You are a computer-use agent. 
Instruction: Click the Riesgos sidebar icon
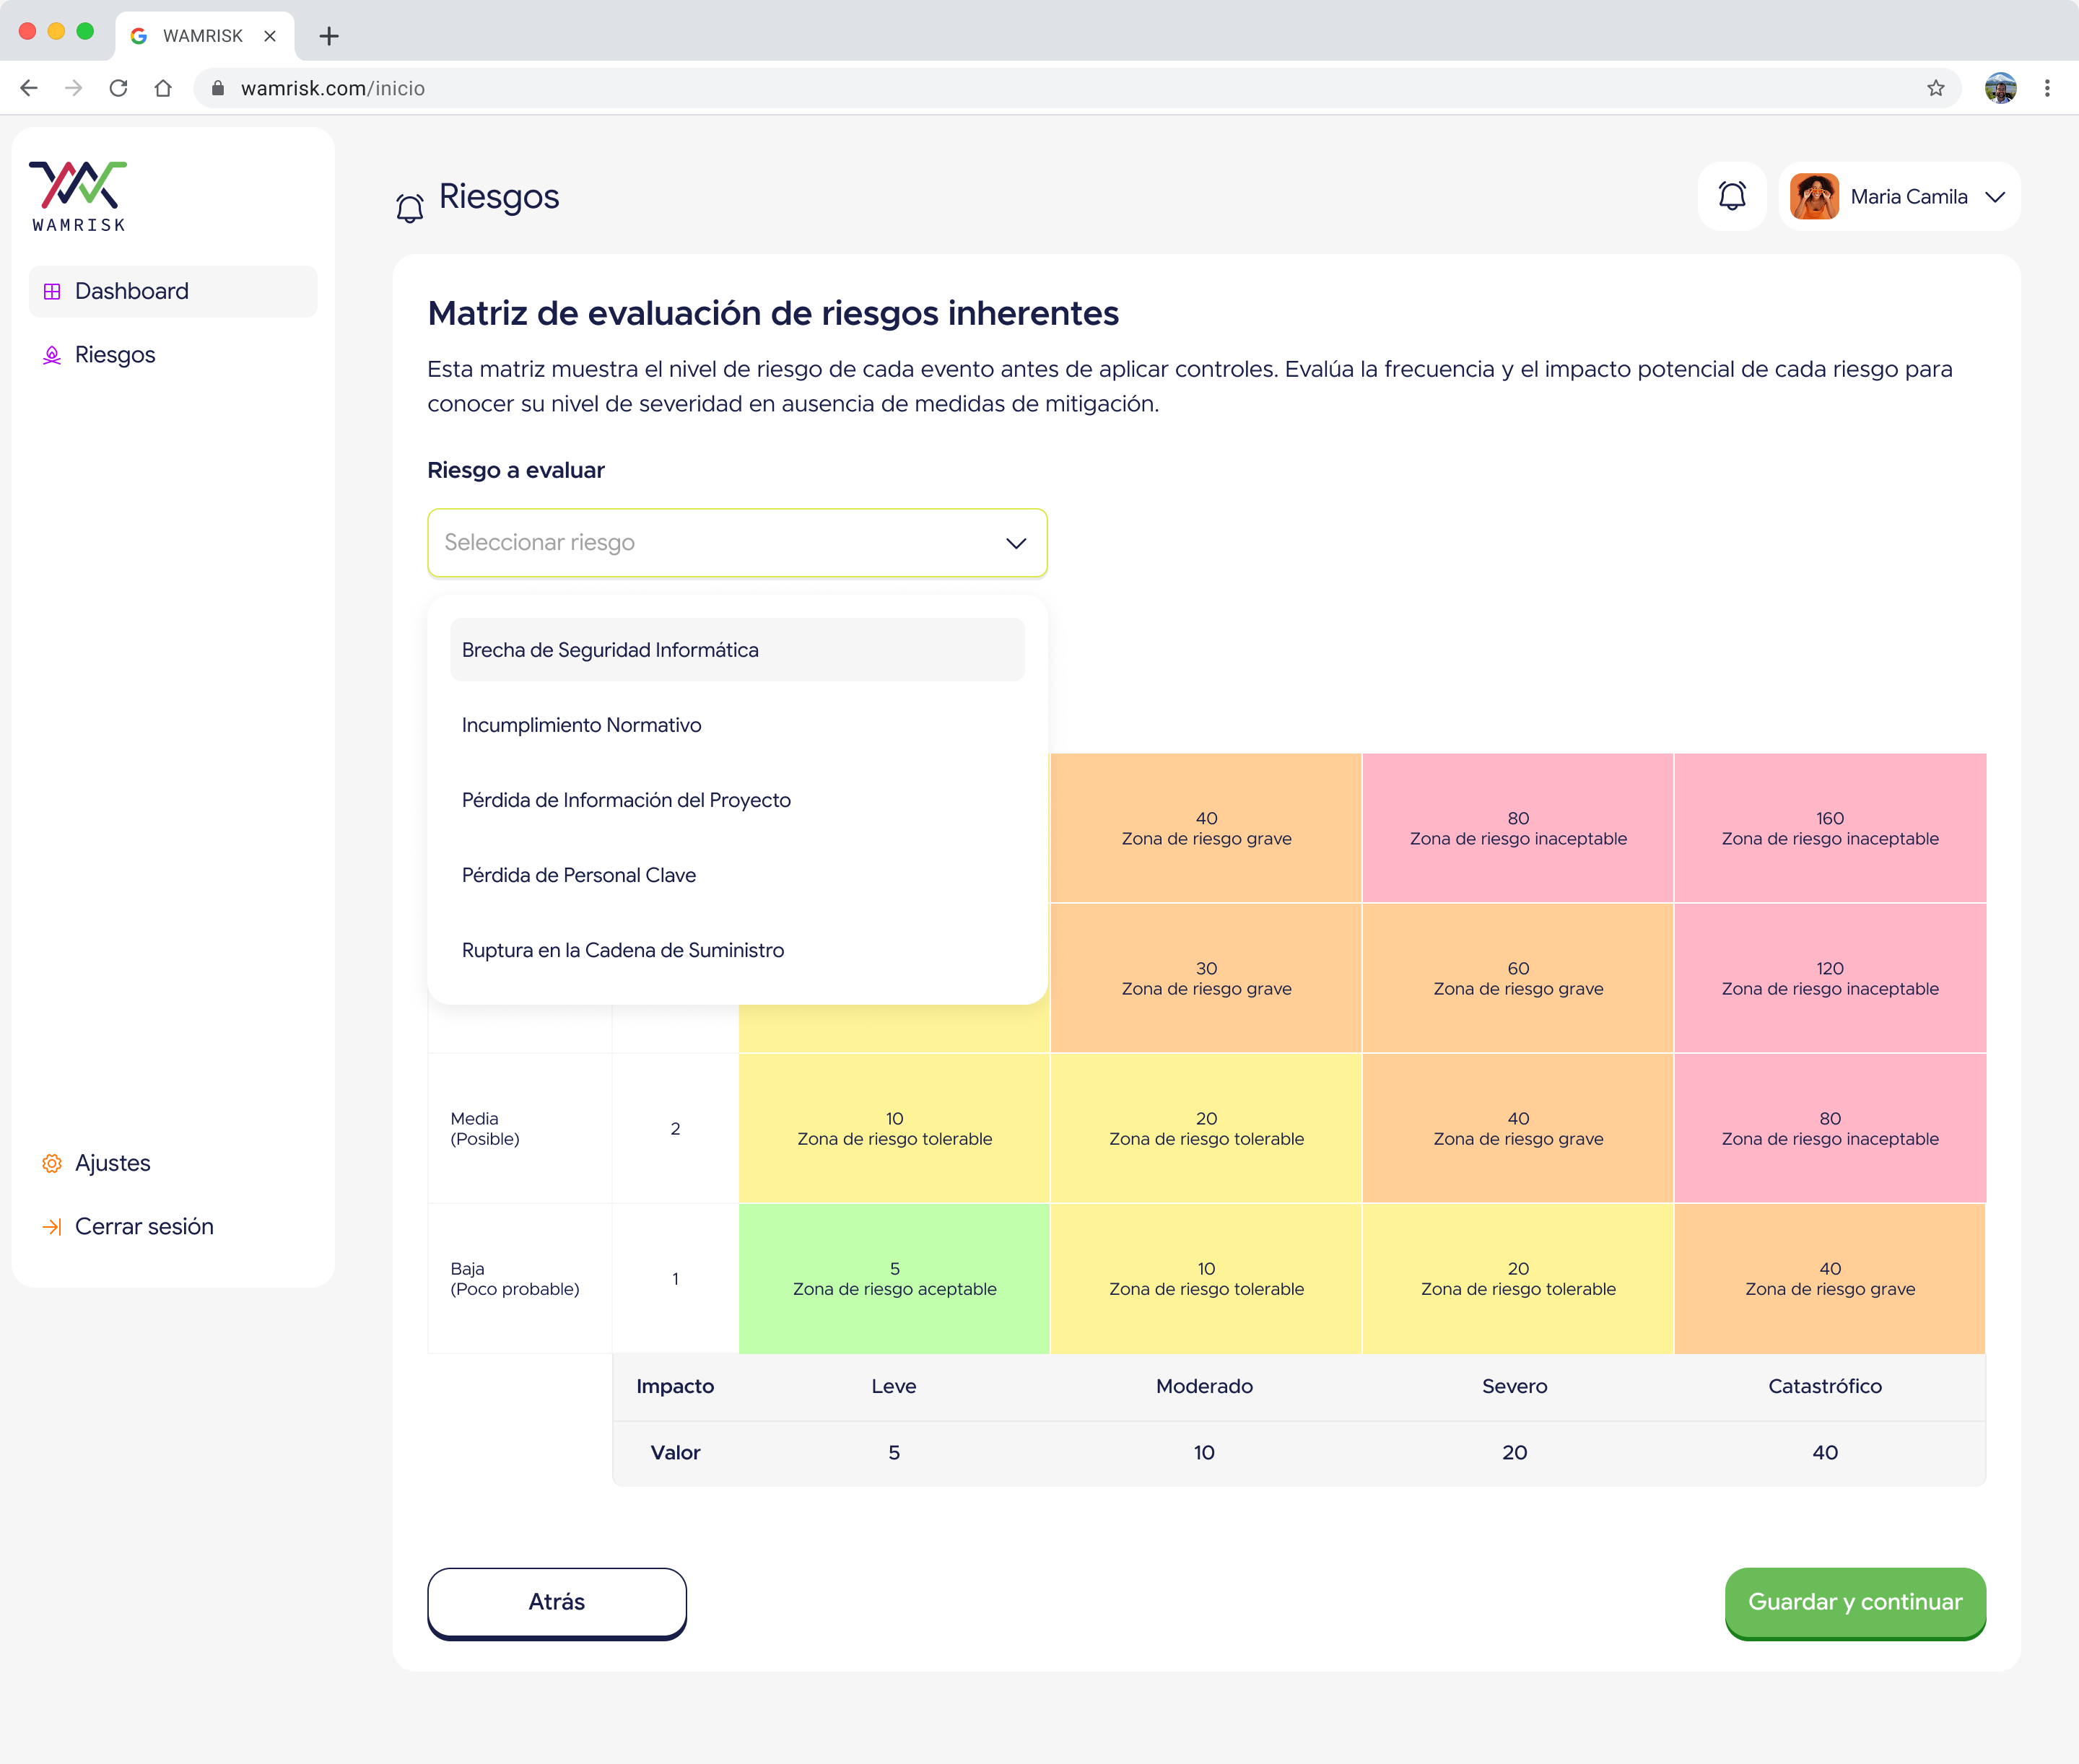click(x=52, y=355)
